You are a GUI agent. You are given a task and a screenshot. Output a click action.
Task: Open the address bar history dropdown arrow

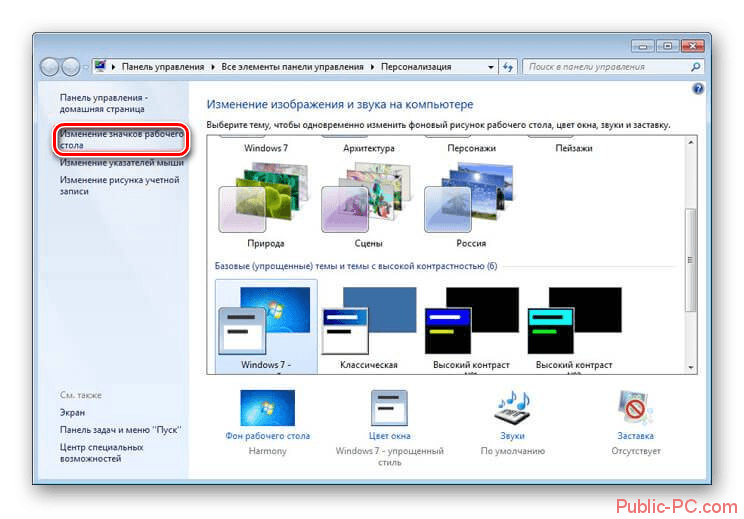(491, 67)
